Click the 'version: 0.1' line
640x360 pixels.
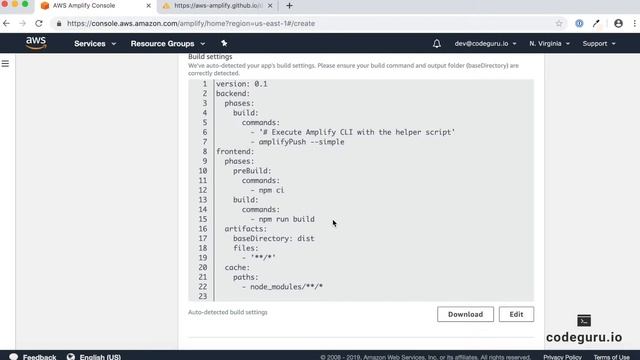[242, 84]
